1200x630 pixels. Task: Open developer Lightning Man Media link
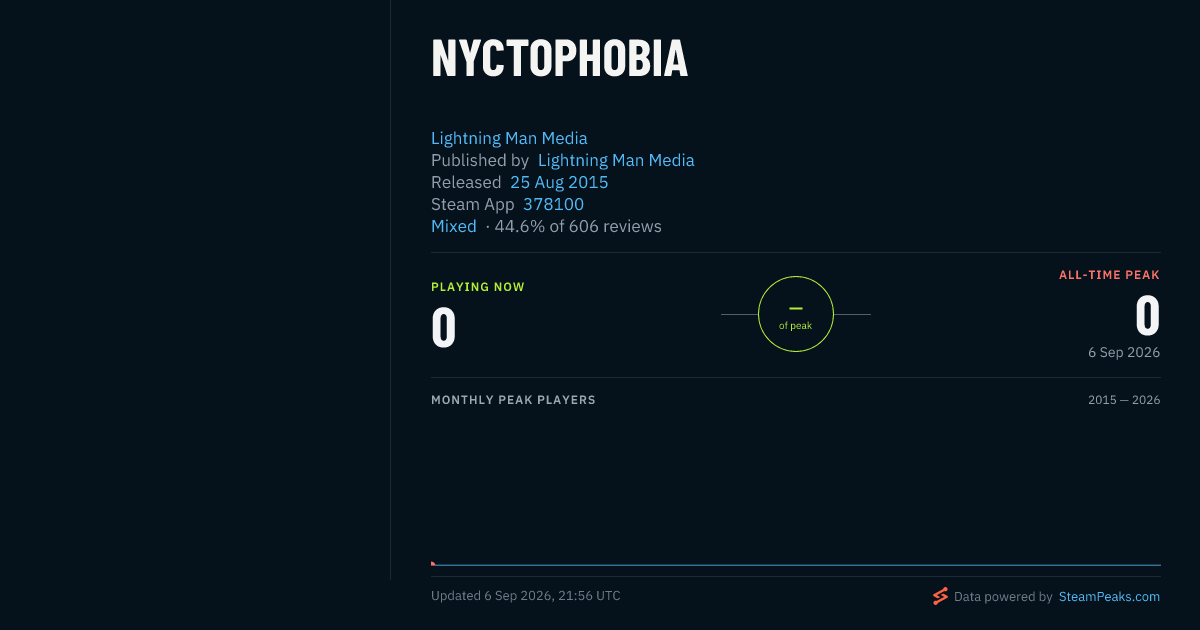click(509, 138)
